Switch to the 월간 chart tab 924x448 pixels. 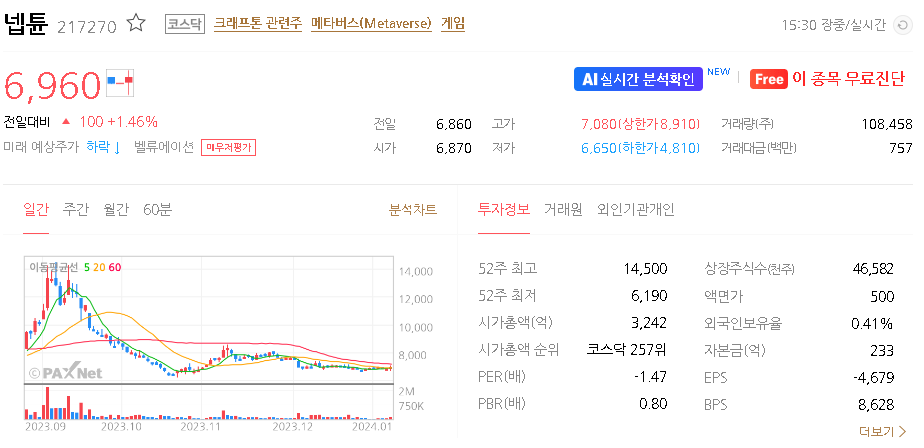(x=116, y=209)
